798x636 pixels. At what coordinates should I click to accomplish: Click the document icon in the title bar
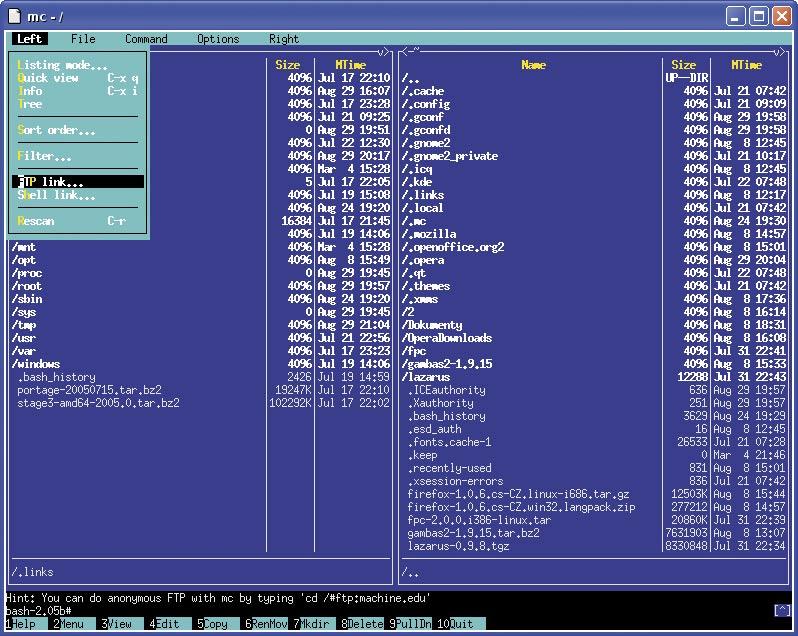coord(14,16)
